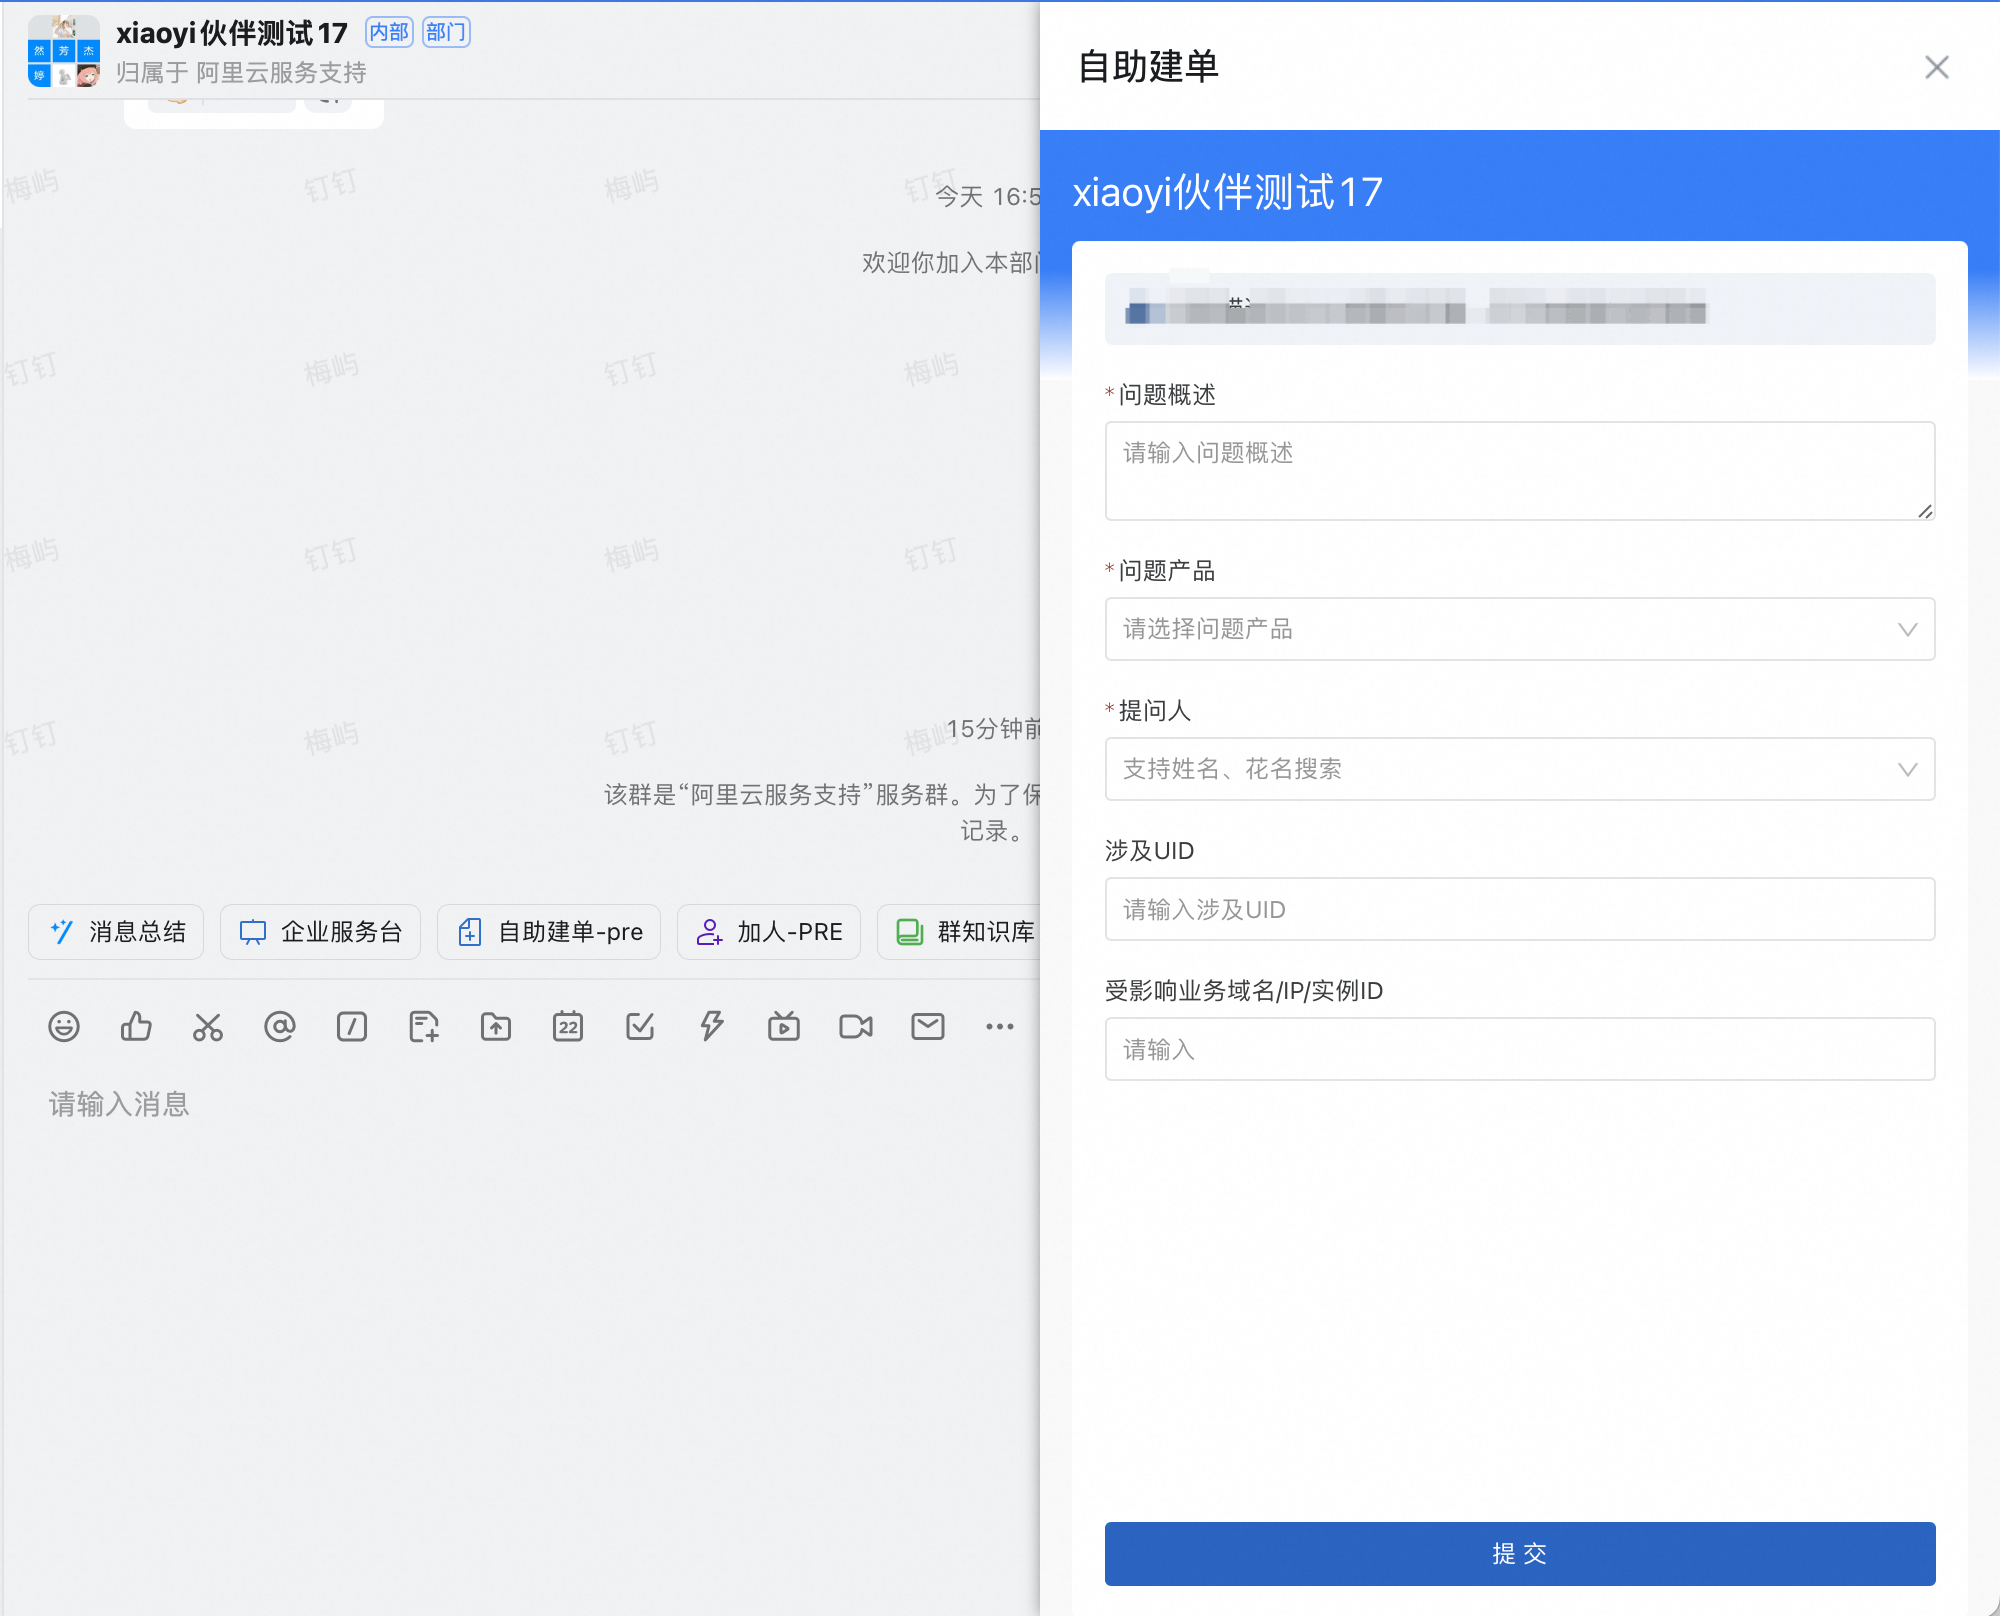Open the slash command icon
This screenshot has width=2000, height=1616.
[352, 1026]
